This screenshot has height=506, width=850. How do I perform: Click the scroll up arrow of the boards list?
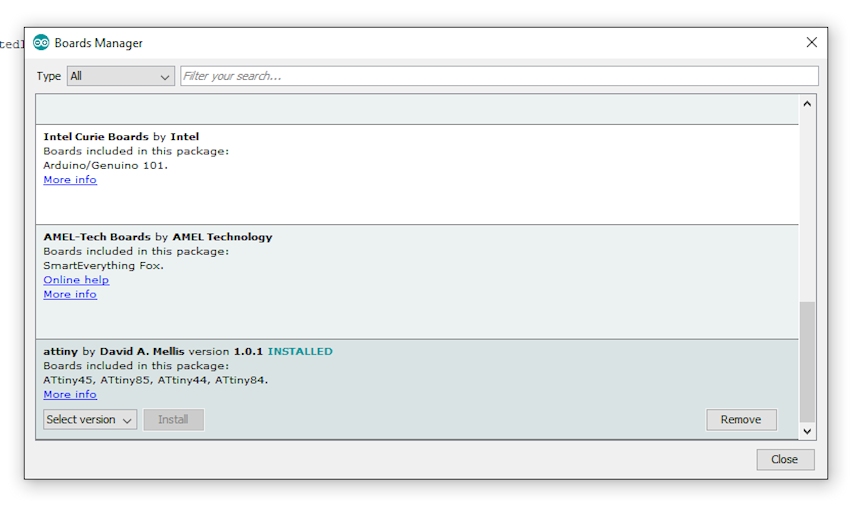click(807, 104)
